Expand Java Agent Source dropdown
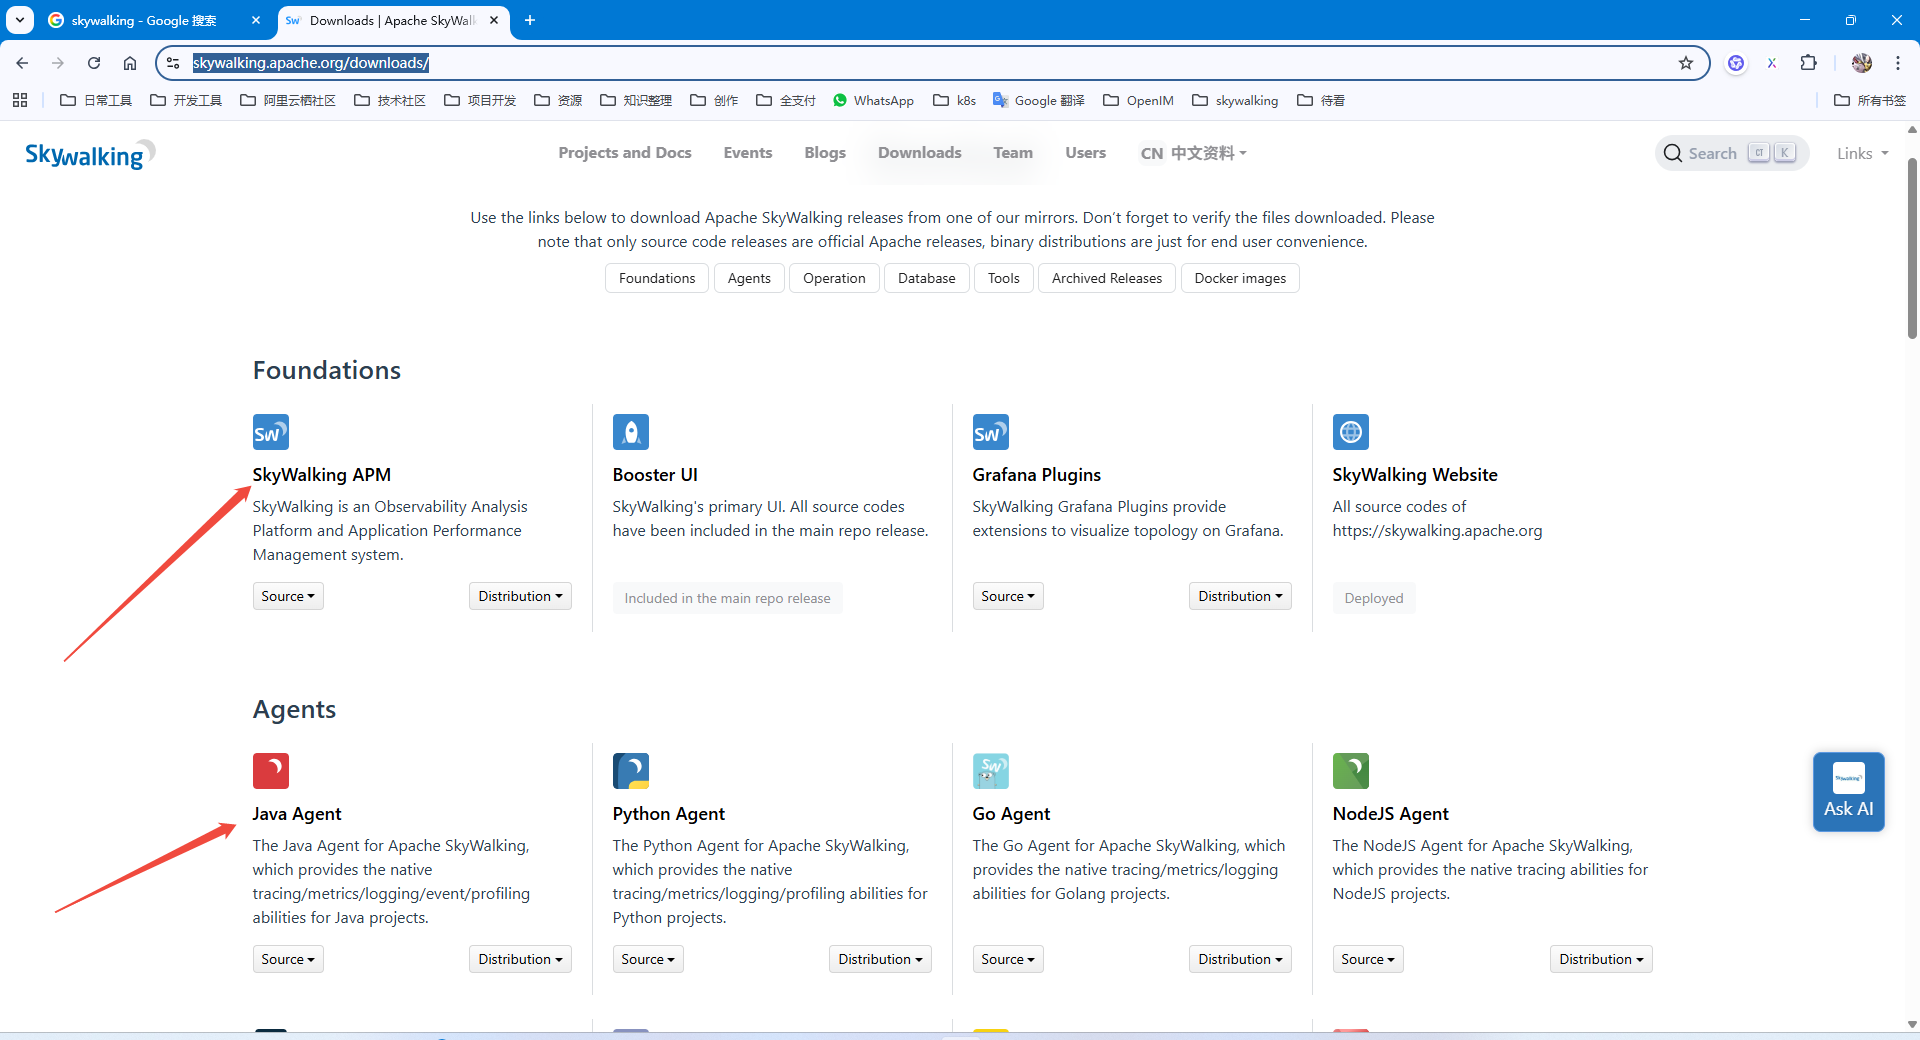This screenshot has width=1920, height=1040. pos(288,959)
